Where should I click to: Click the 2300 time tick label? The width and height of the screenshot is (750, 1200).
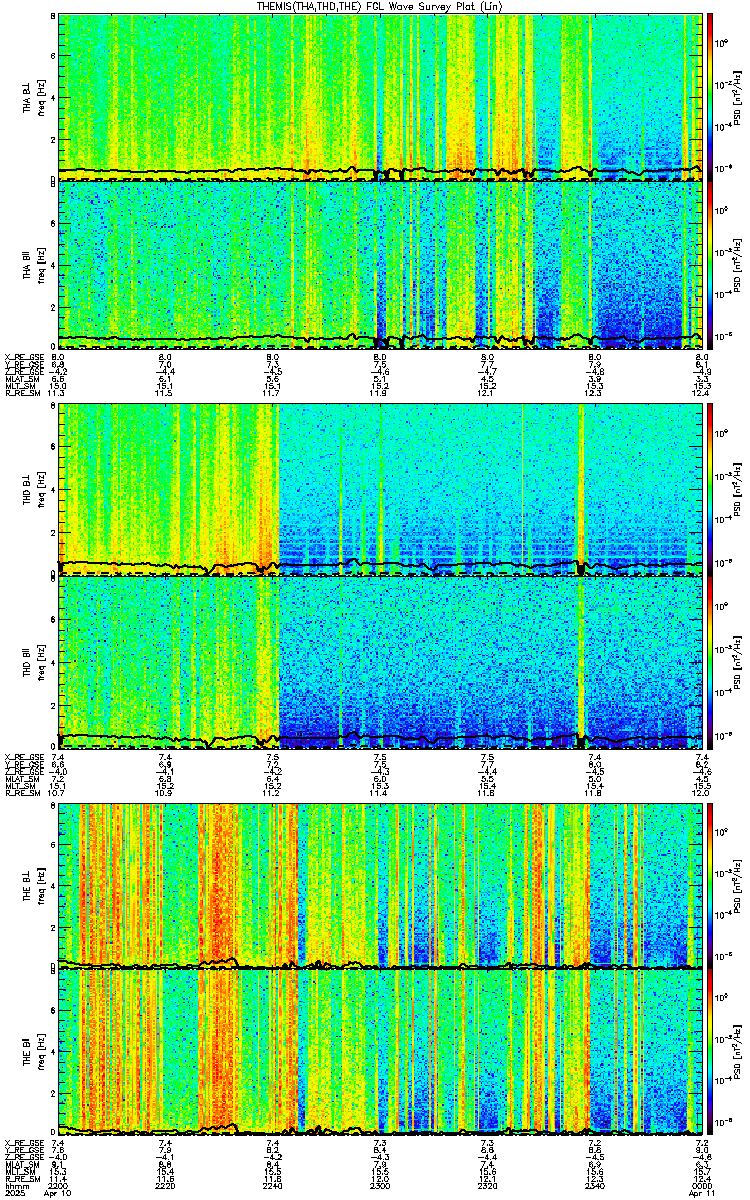coord(380,1186)
